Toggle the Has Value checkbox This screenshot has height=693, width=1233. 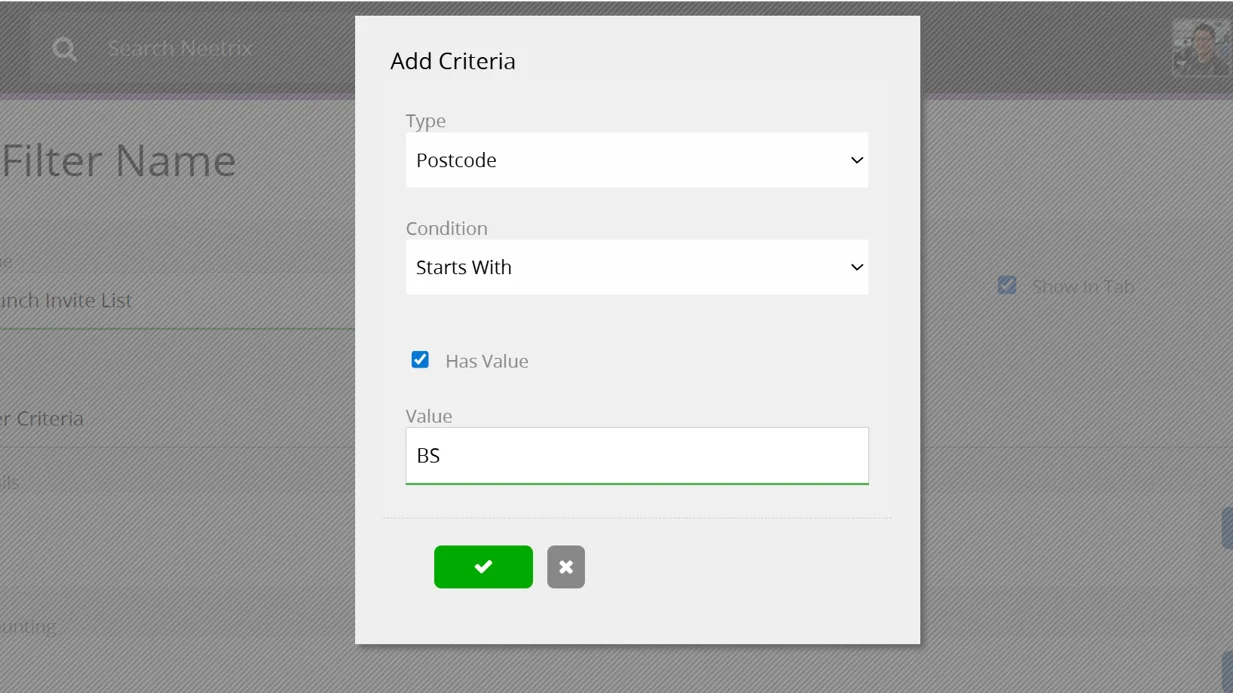[420, 360]
